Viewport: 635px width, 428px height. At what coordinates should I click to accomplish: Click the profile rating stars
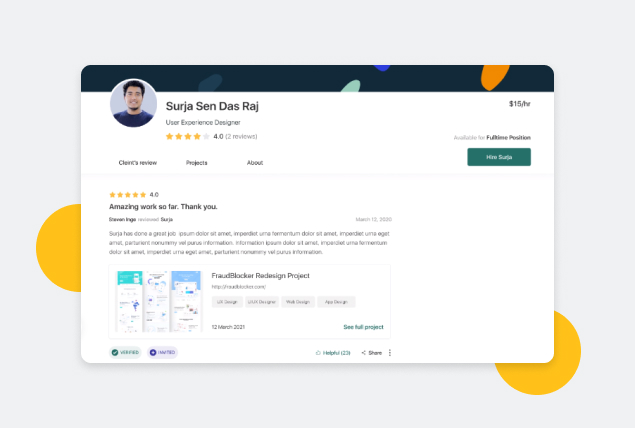(188, 136)
